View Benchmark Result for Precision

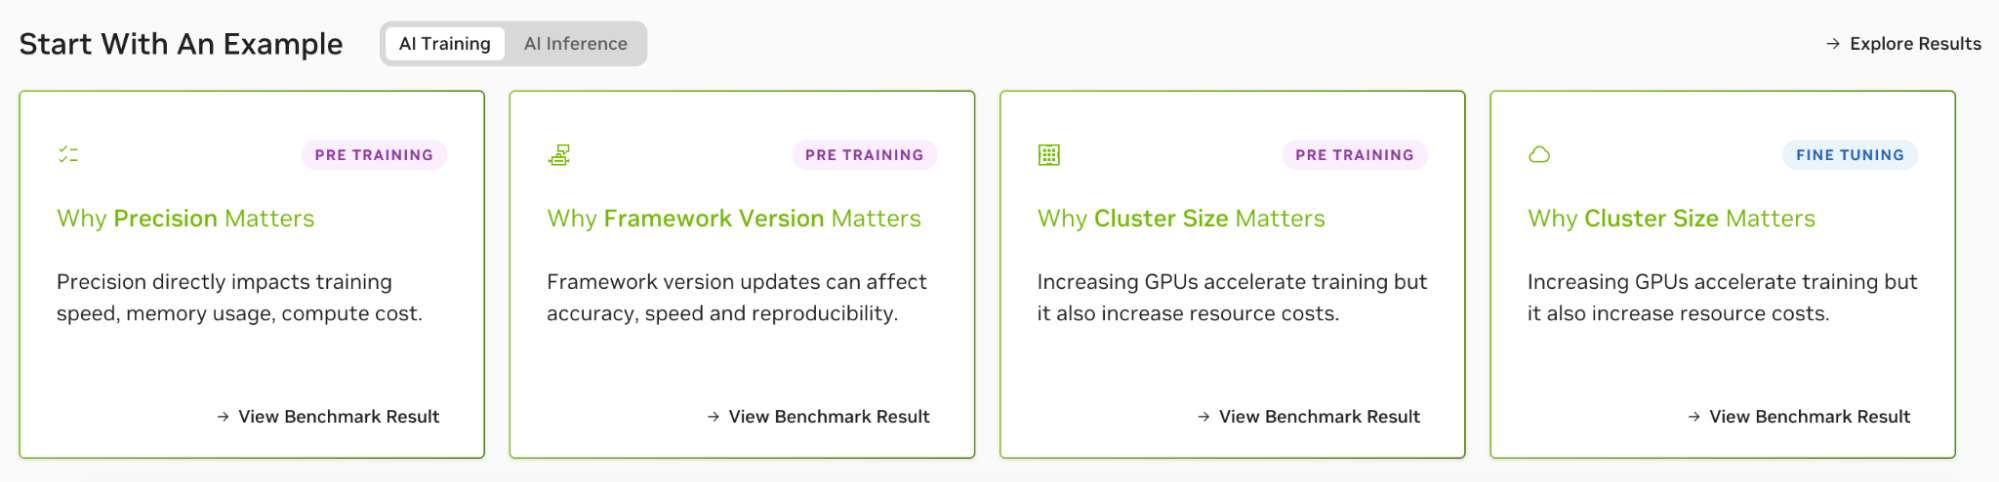(338, 417)
